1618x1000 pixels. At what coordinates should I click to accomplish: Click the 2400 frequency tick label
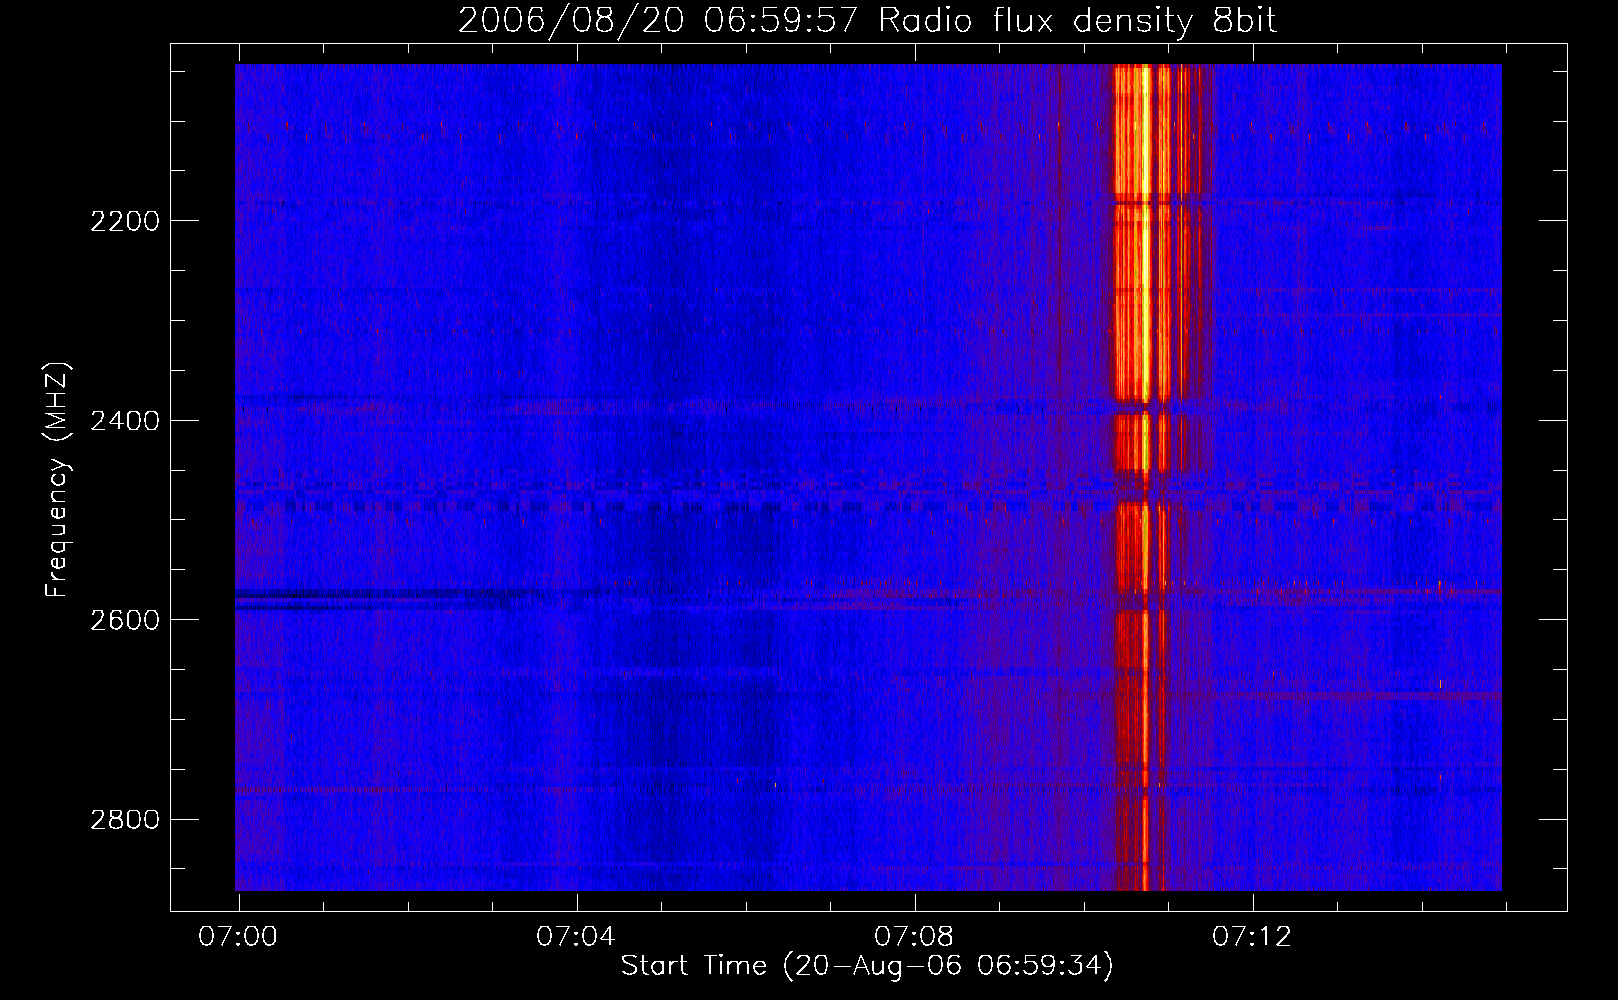[124, 421]
